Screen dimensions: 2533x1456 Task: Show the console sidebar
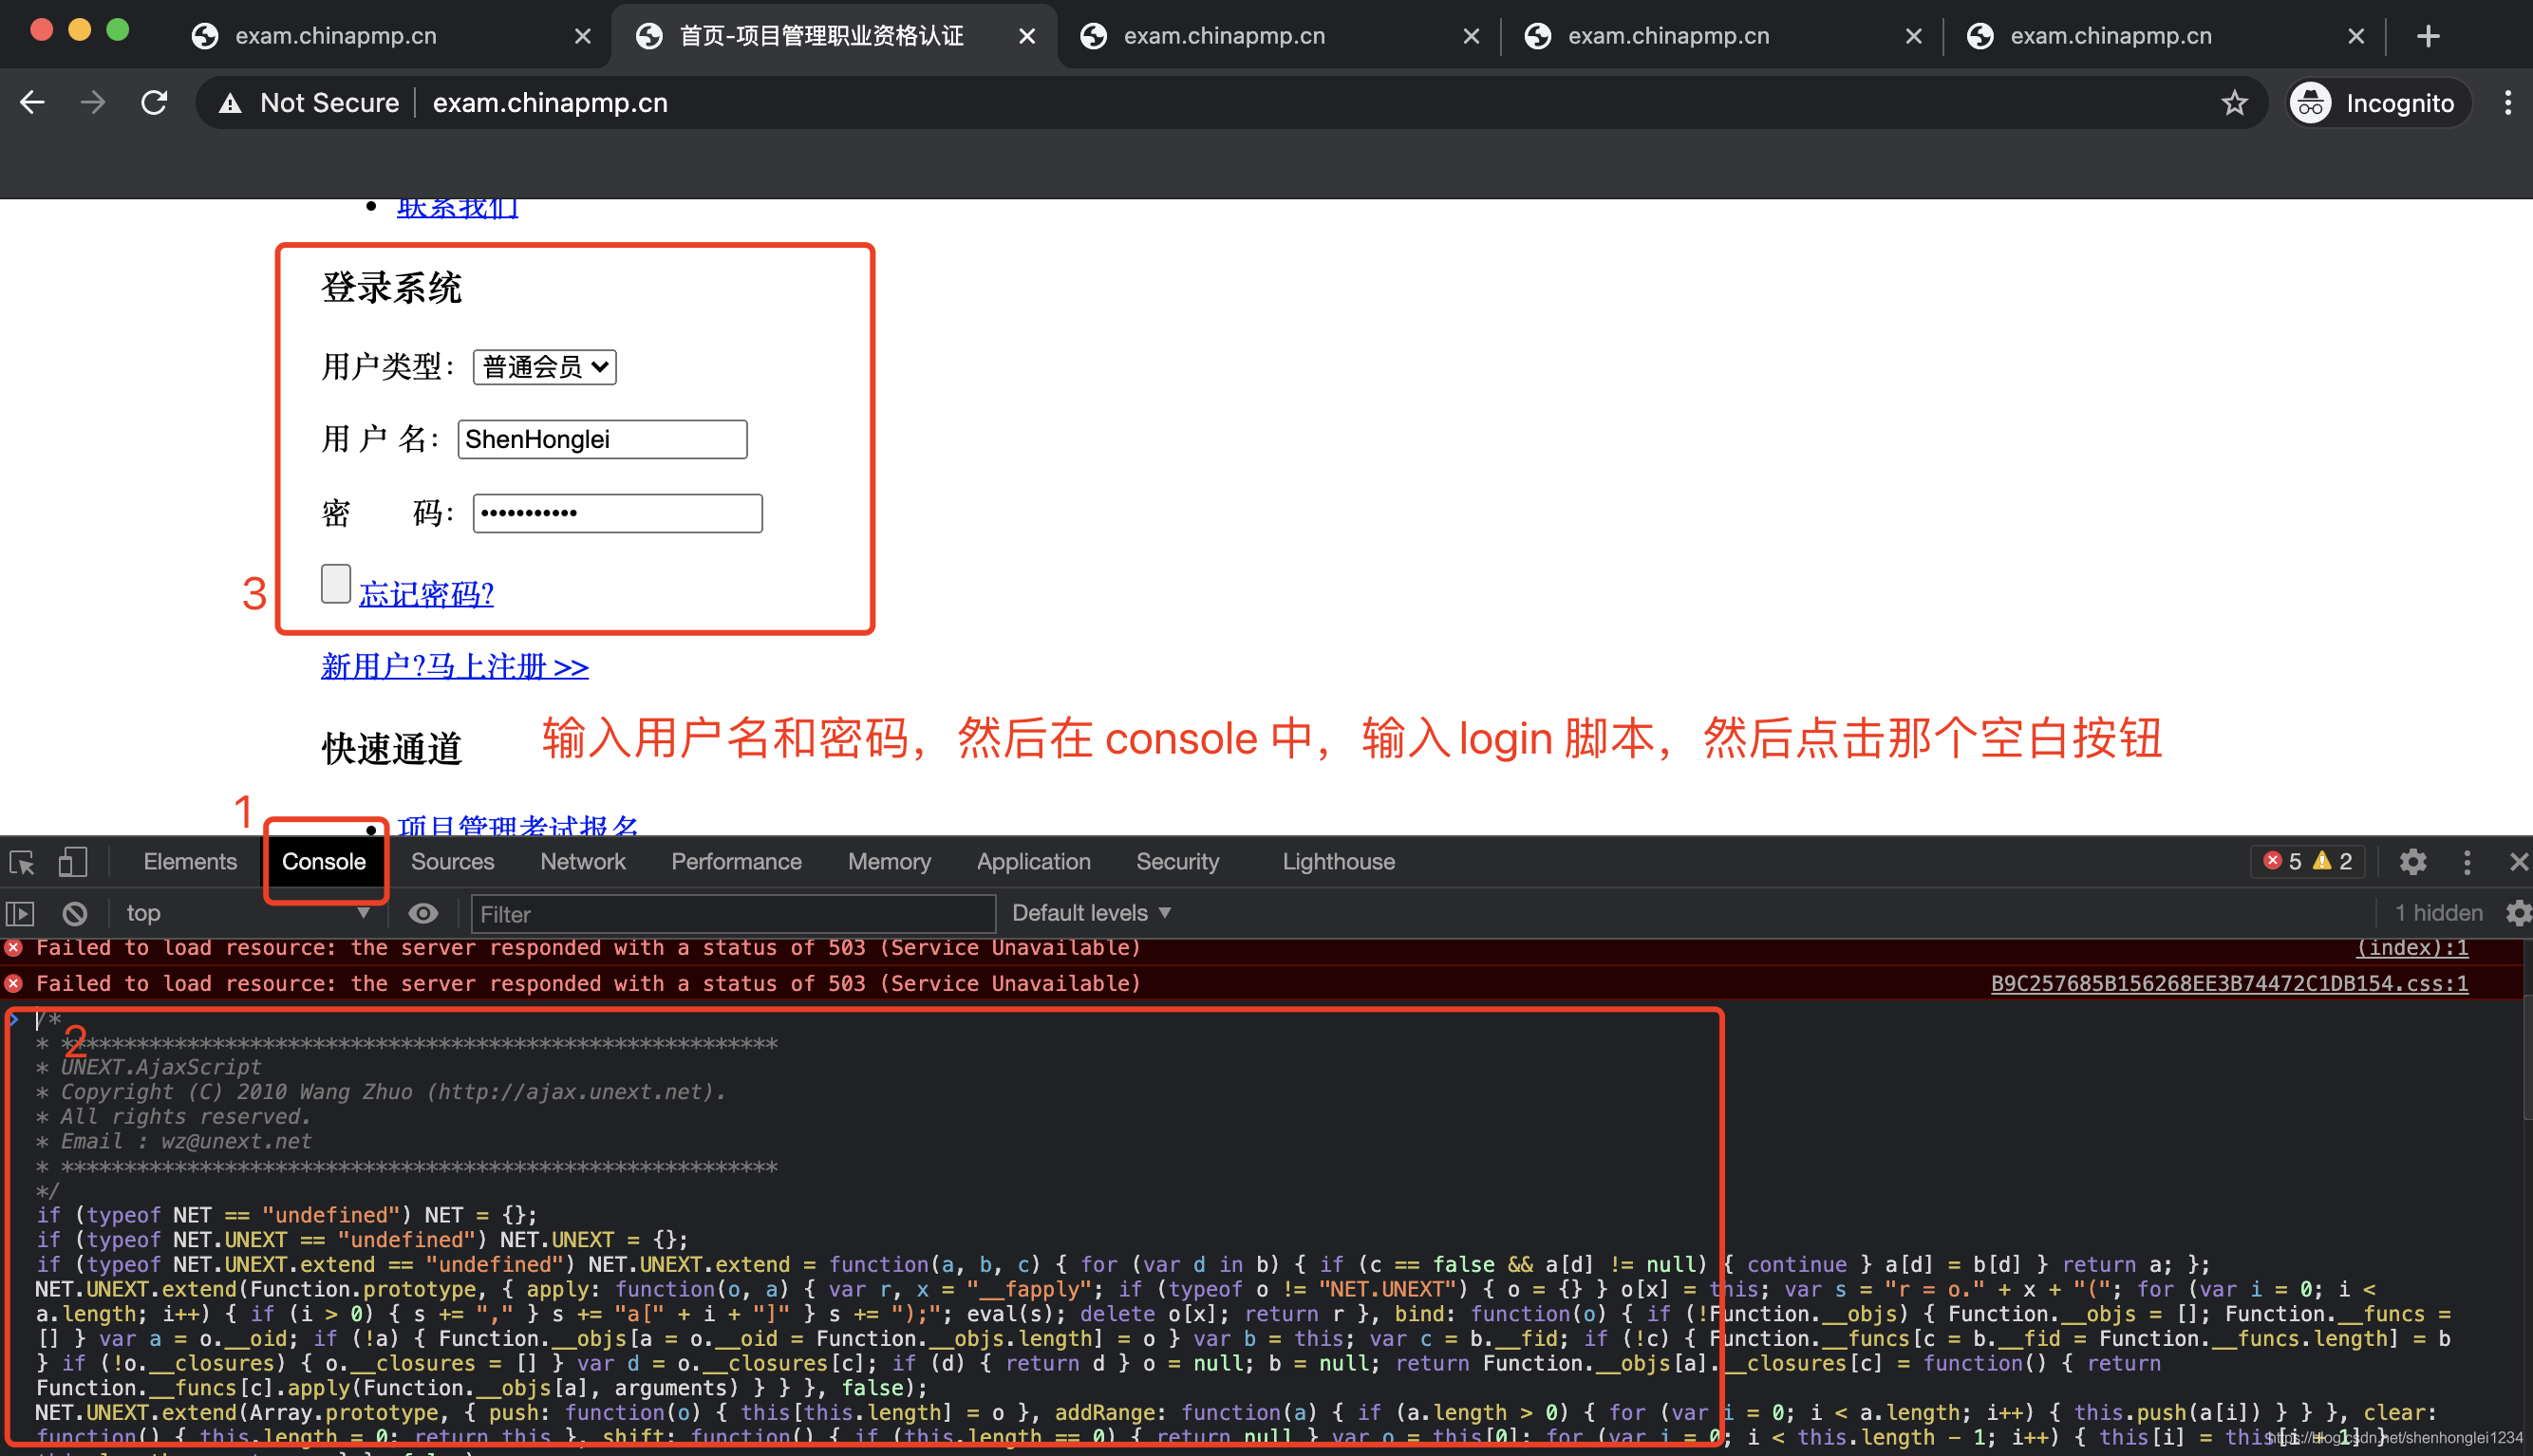pyautogui.click(x=20, y=913)
